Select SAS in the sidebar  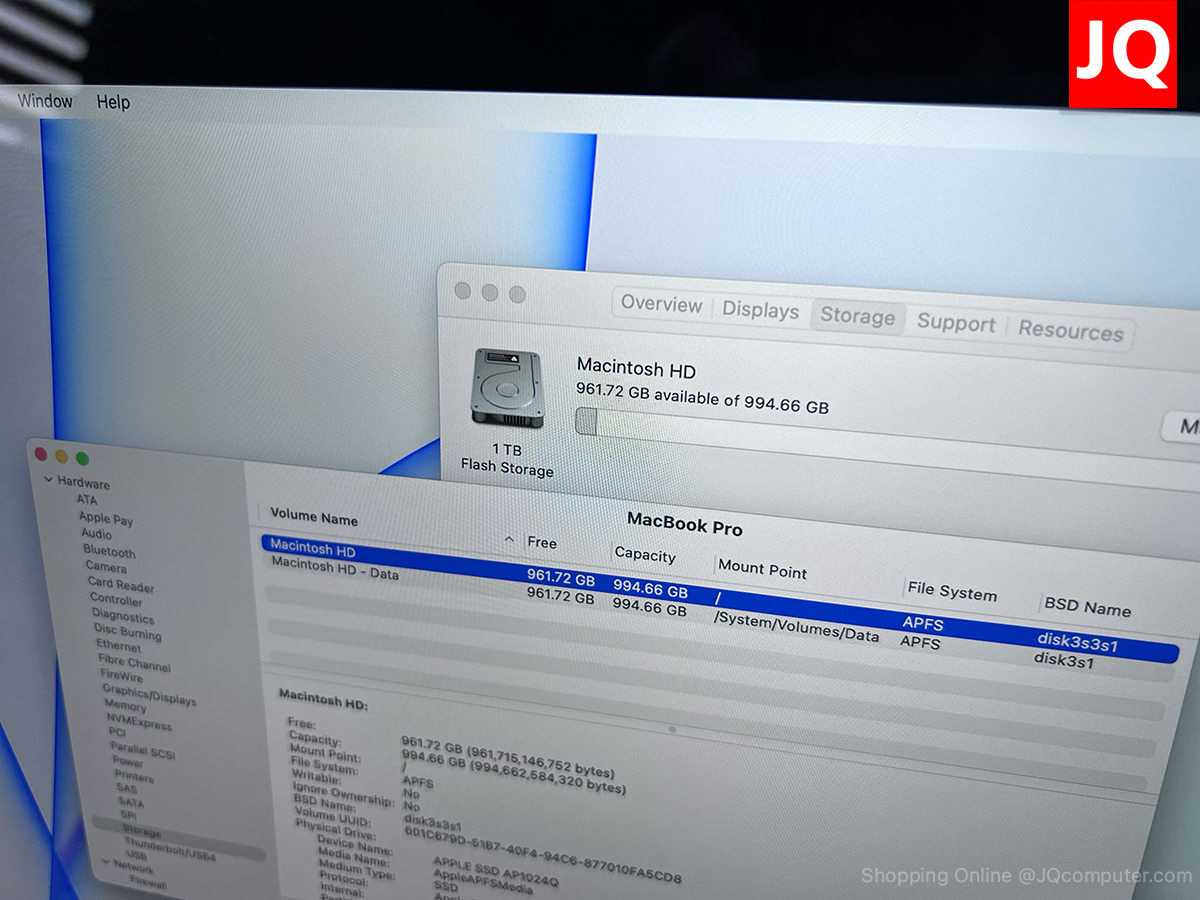(x=127, y=789)
